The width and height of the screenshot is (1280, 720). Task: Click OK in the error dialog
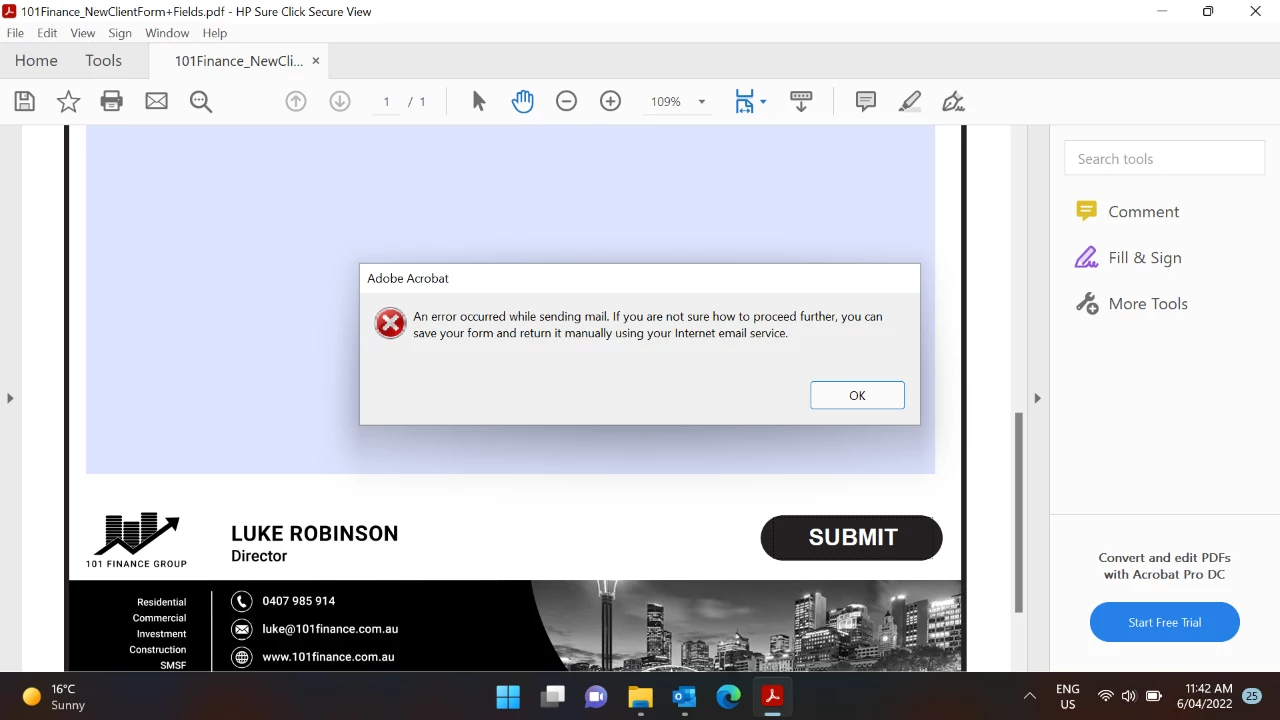click(857, 395)
